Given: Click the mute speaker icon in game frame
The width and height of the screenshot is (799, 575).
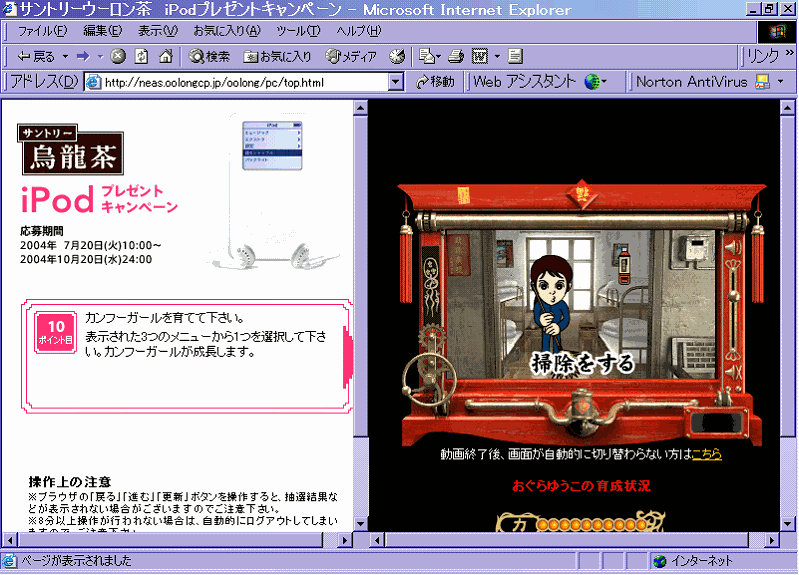Looking at the screenshot, I should click(x=733, y=373).
